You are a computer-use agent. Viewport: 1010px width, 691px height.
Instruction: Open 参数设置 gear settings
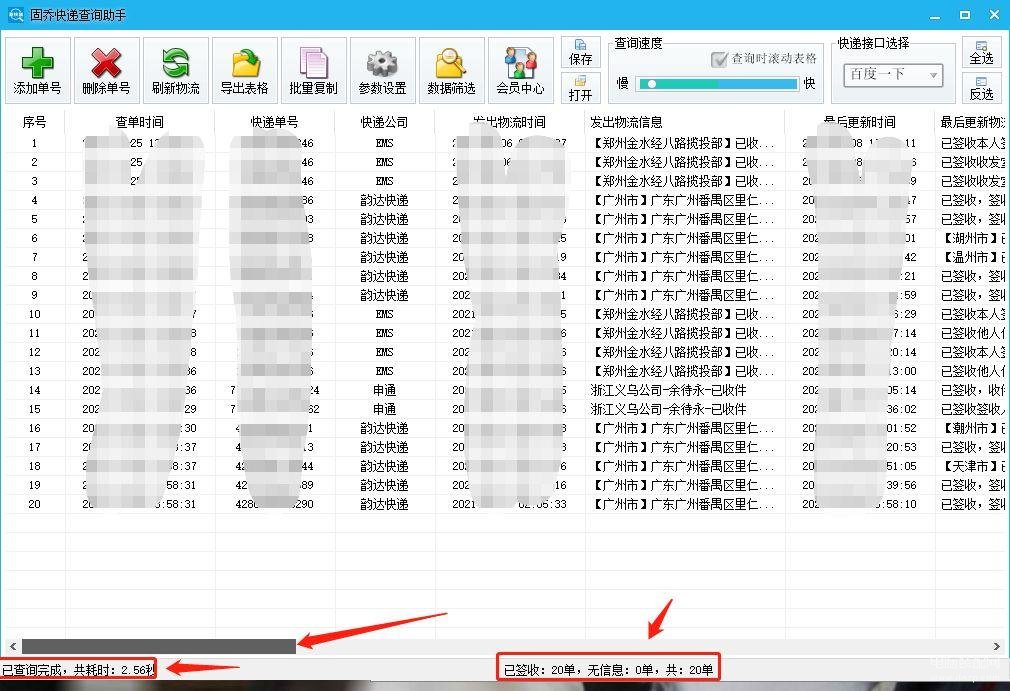click(x=383, y=70)
